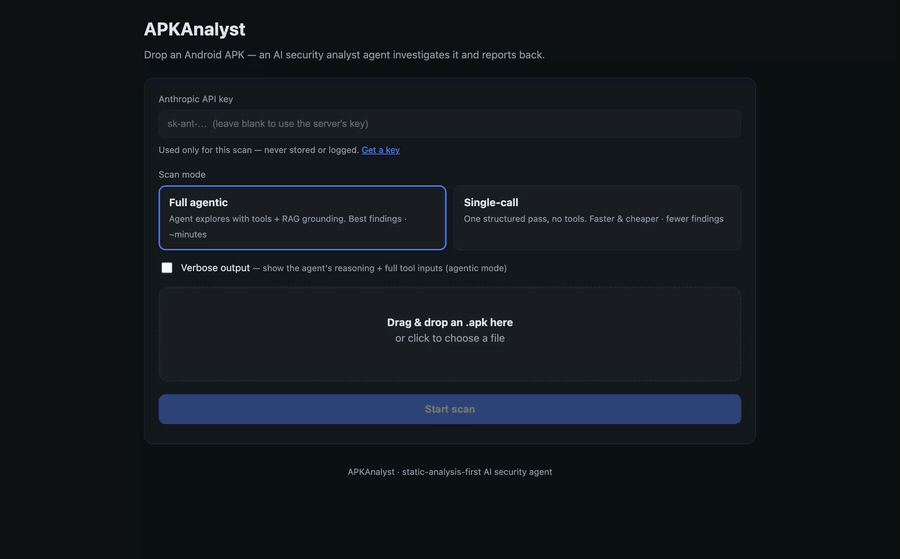Click the Scan mode label
The height and width of the screenshot is (559, 900).
(x=182, y=174)
